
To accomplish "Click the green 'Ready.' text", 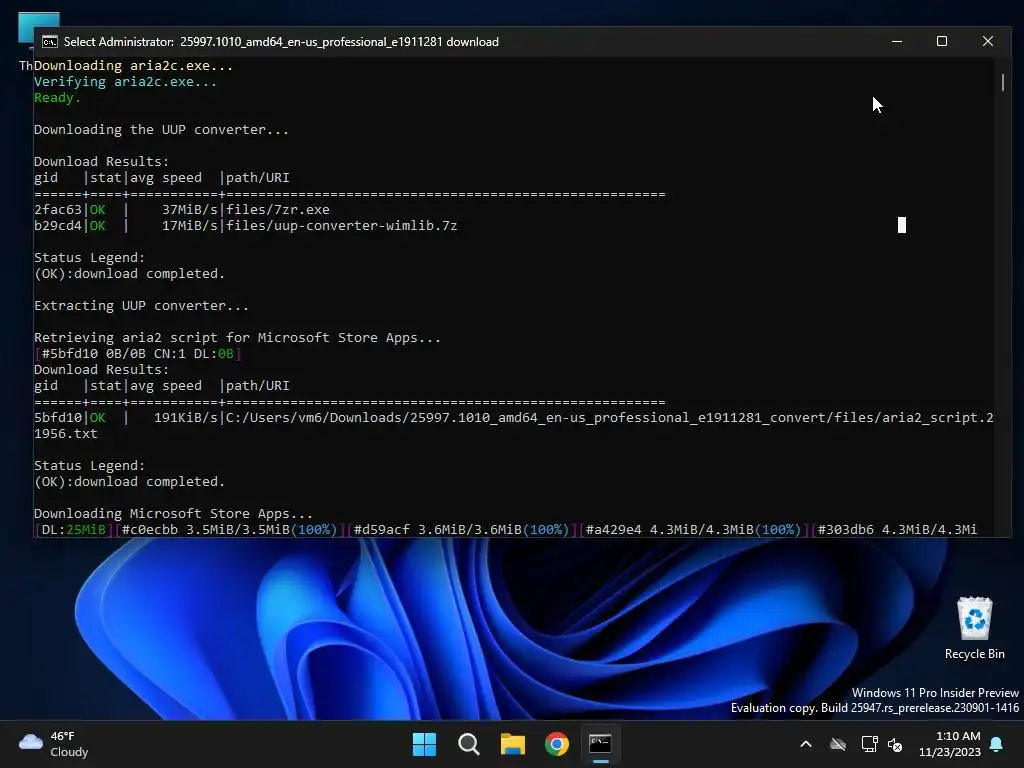I will (x=57, y=98).
